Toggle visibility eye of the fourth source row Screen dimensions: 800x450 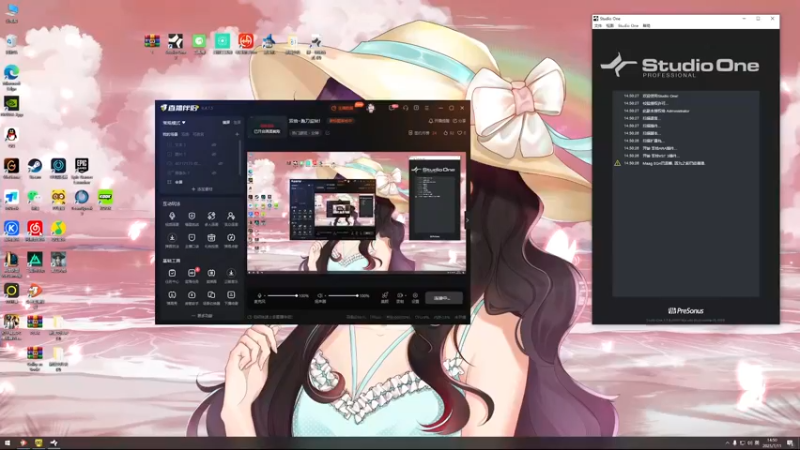point(214,172)
